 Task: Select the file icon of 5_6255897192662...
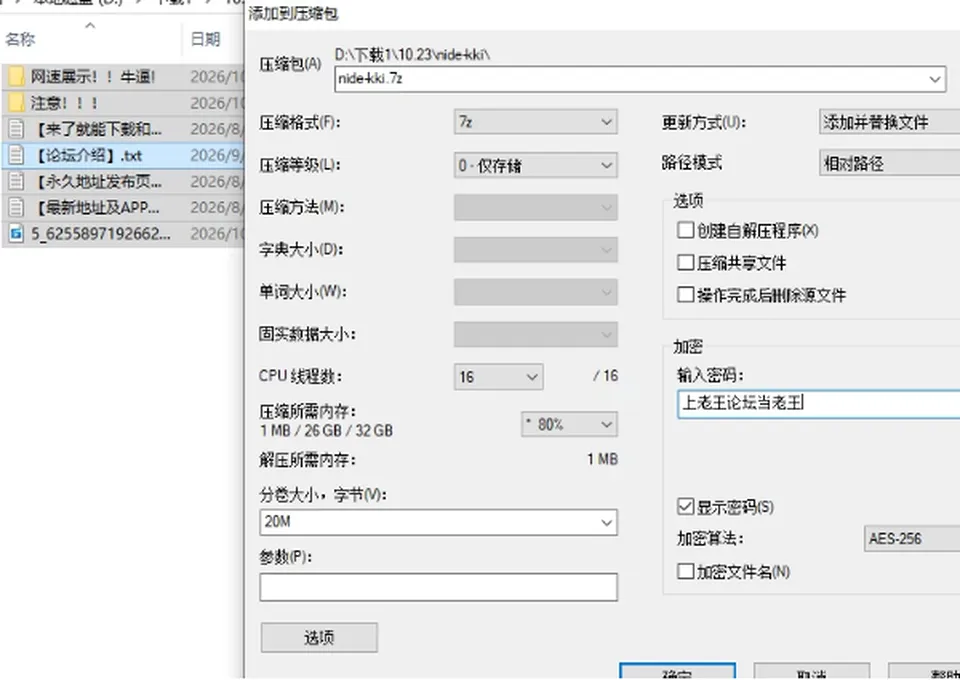(17, 234)
